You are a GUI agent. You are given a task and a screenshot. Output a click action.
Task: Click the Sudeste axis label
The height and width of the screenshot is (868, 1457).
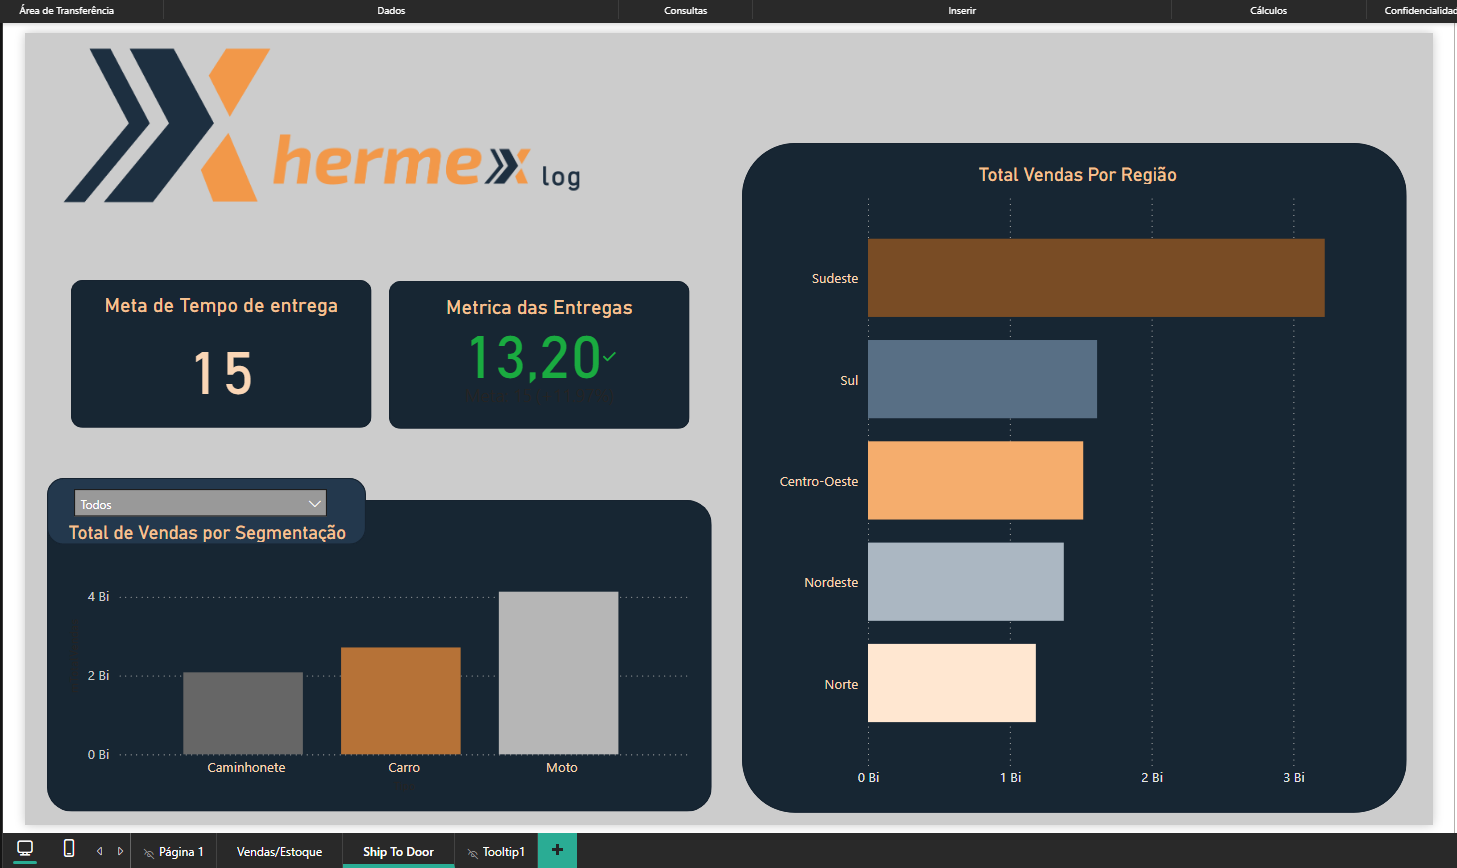(835, 279)
